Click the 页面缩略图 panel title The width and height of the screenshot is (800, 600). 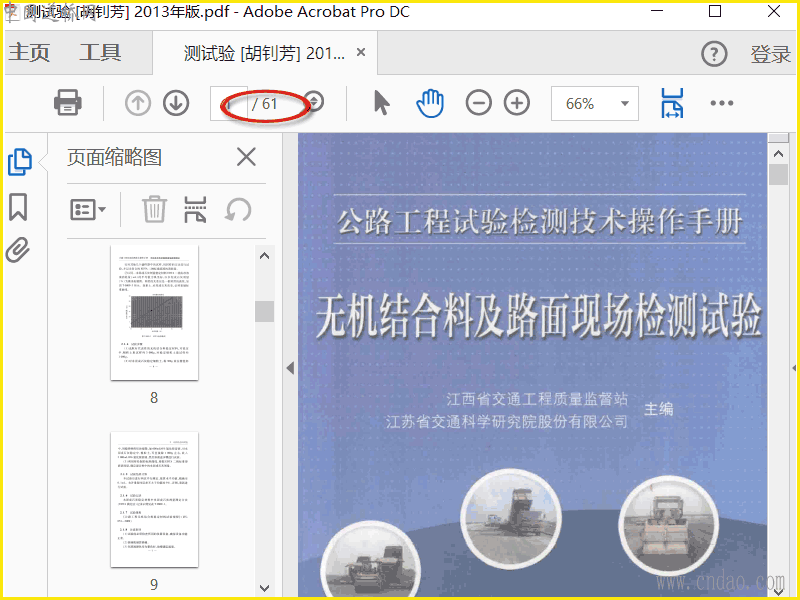pyautogui.click(x=114, y=157)
